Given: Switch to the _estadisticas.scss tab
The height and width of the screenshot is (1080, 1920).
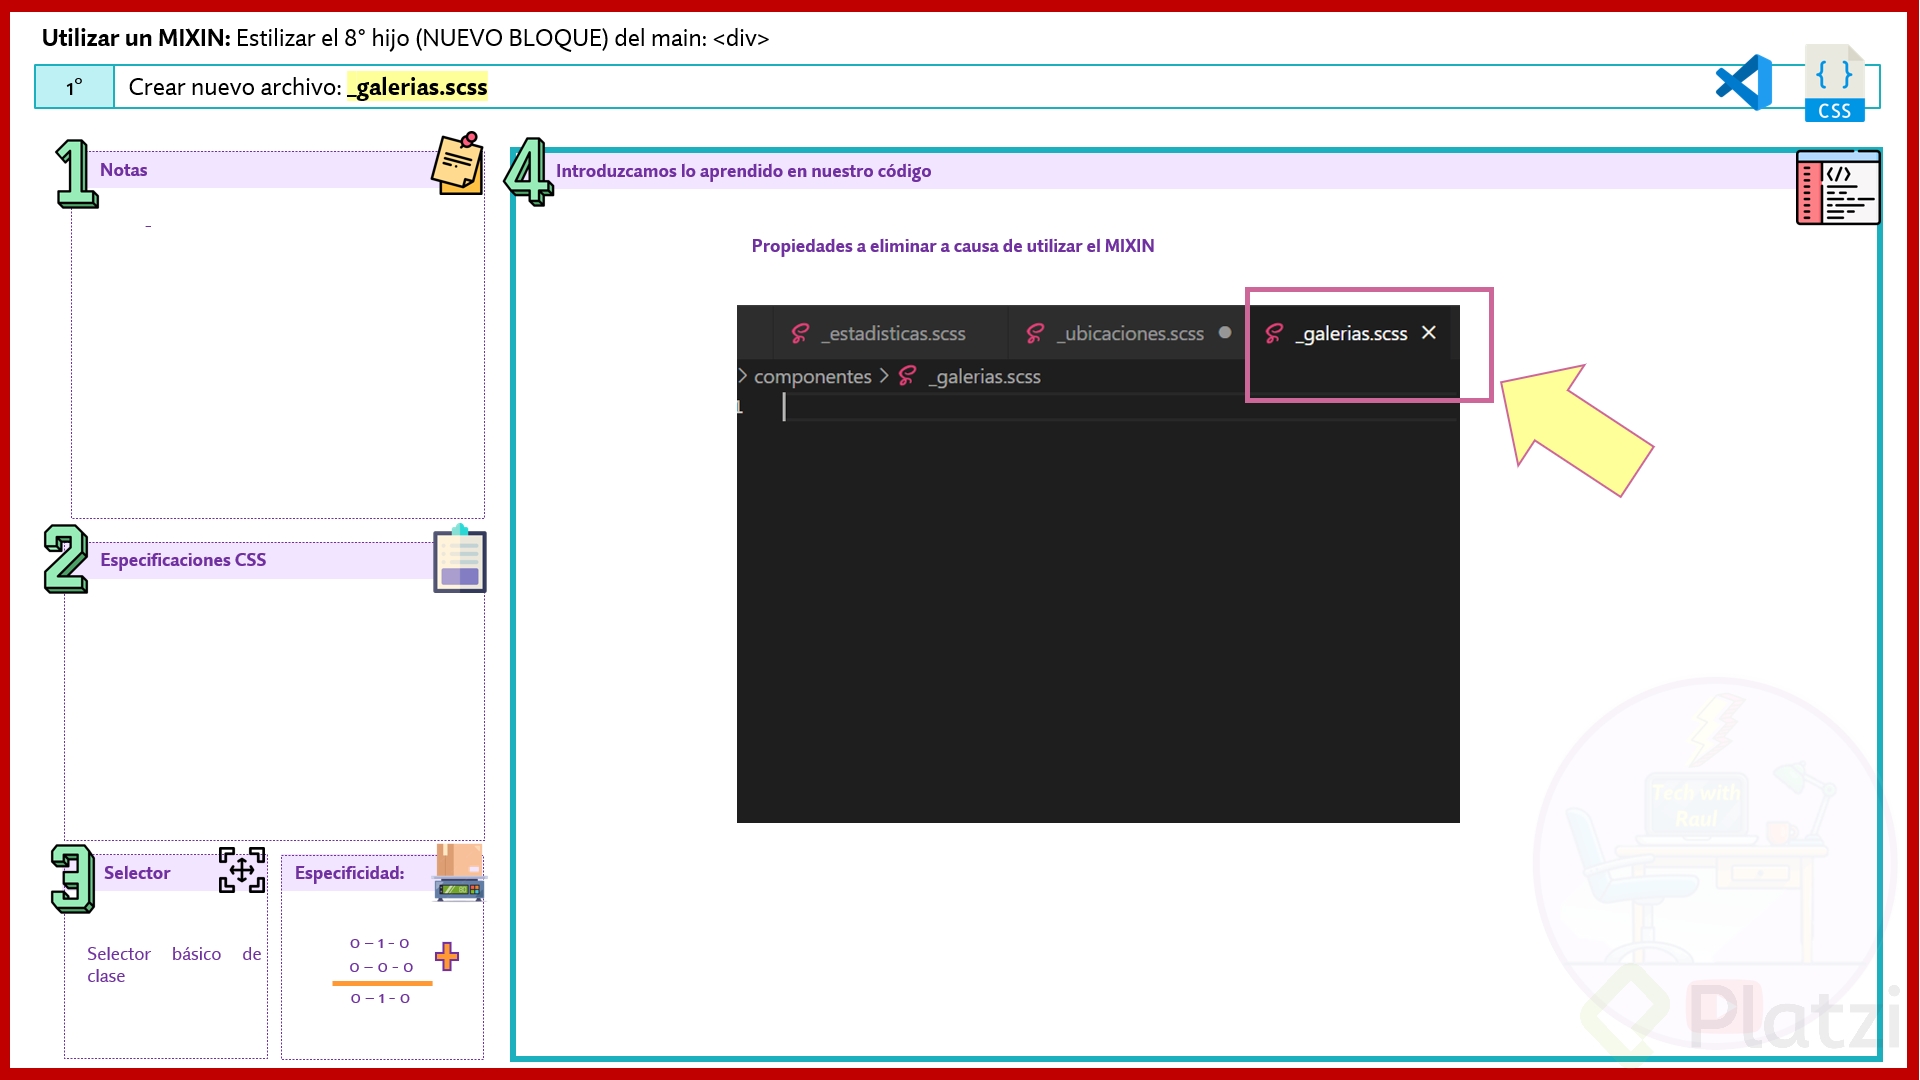Looking at the screenshot, I should 893,333.
